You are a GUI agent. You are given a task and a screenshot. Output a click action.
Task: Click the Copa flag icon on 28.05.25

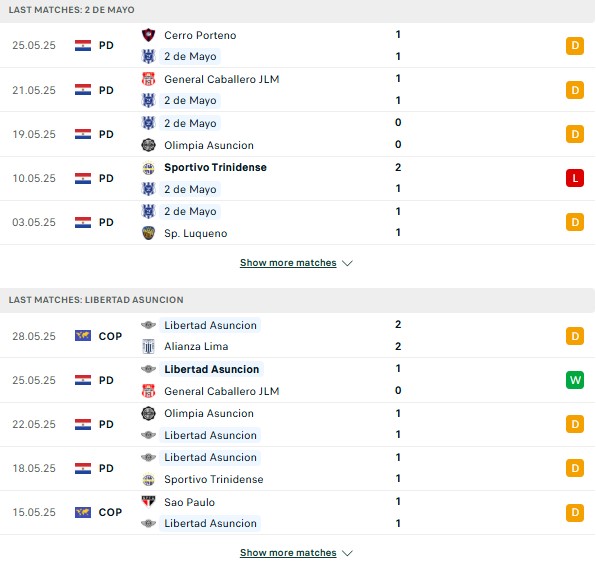tap(83, 336)
